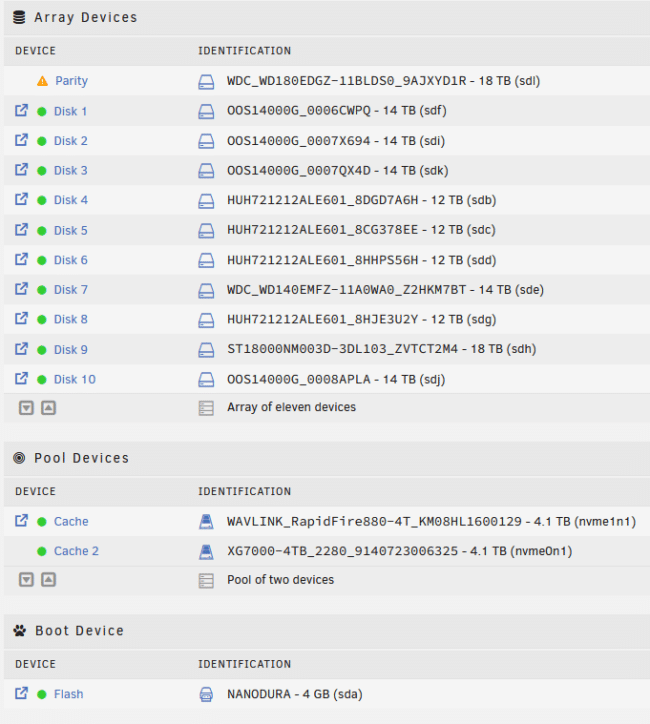Click the Parity warning triangle icon
The width and height of the screenshot is (650, 724).
(42, 81)
